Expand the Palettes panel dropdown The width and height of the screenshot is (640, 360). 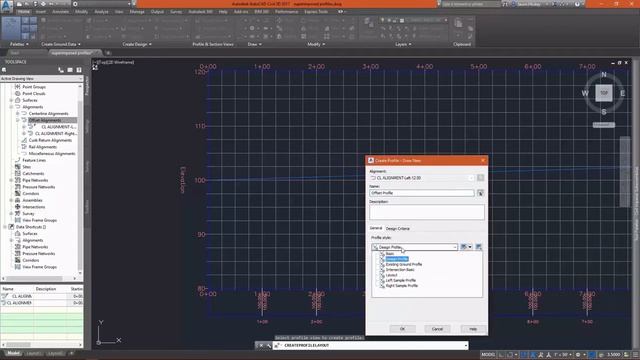(19, 44)
